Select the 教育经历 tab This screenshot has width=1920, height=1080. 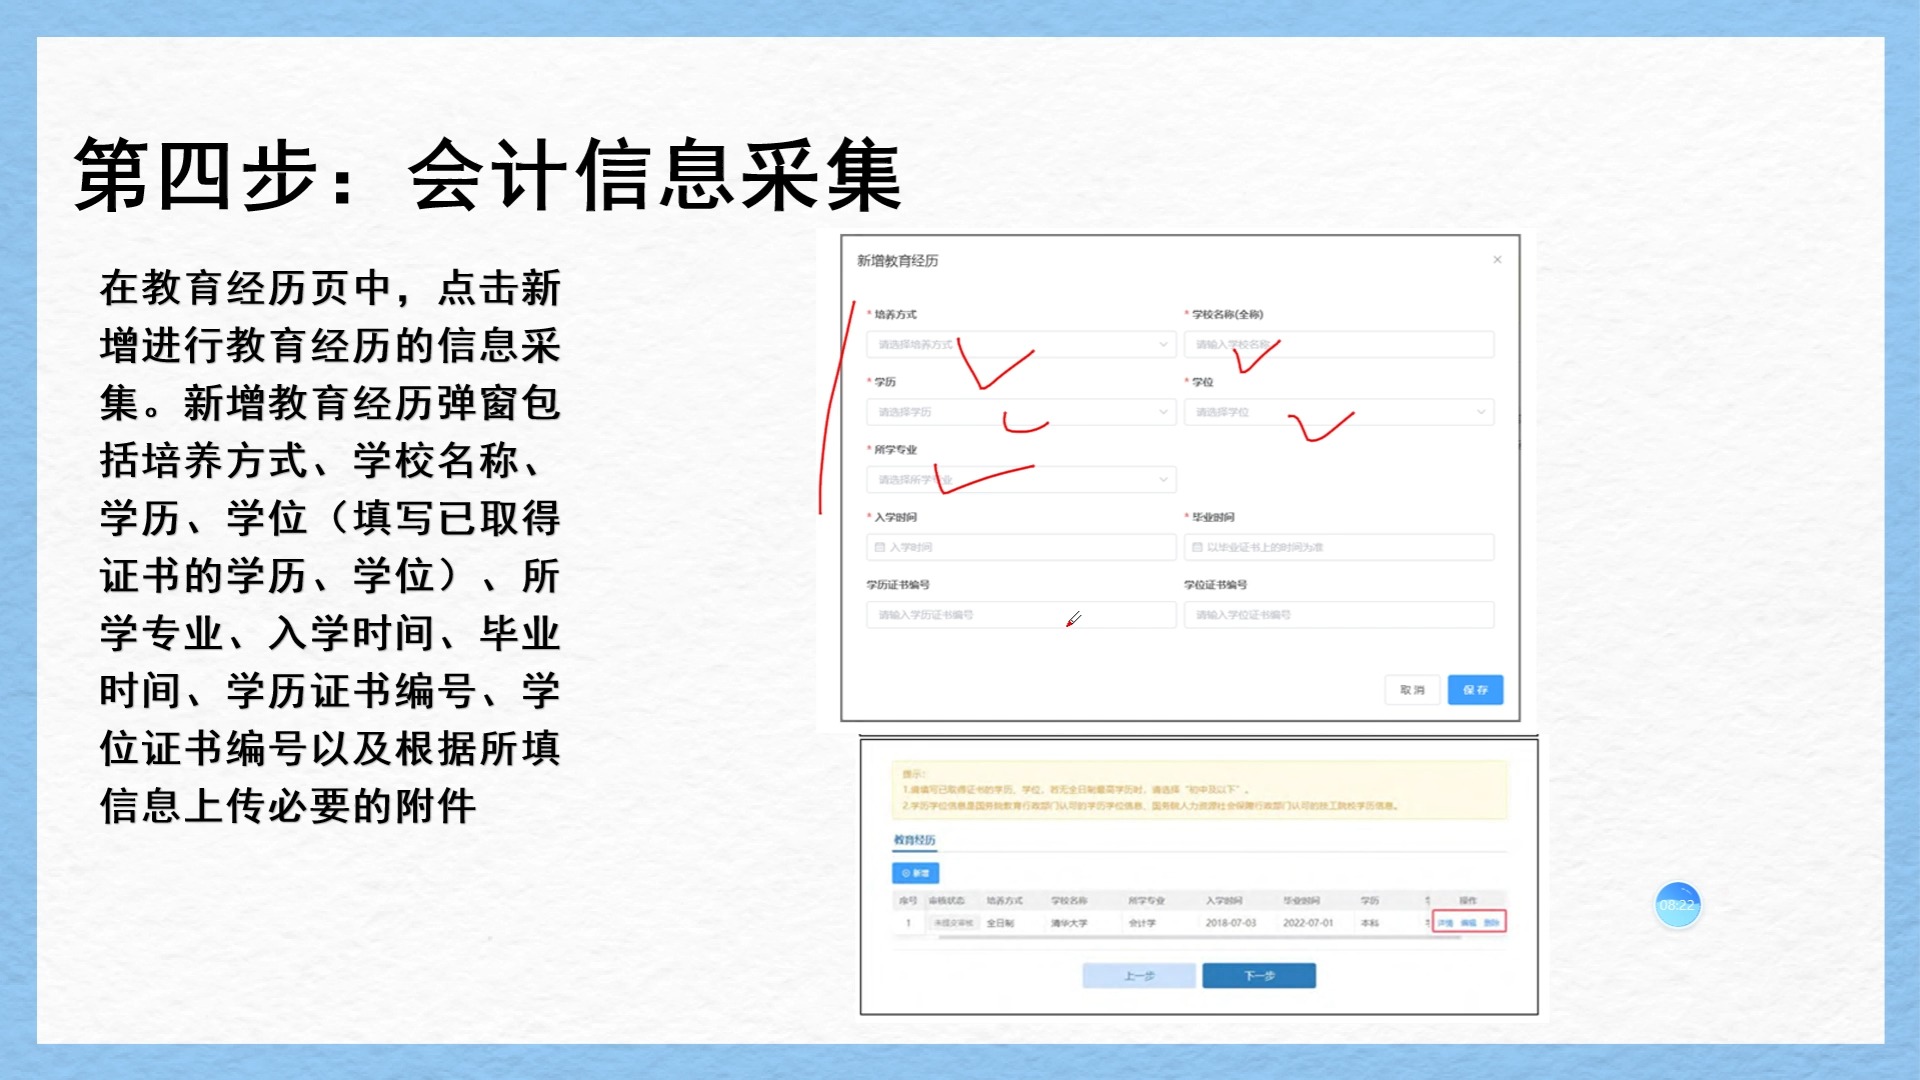[914, 840]
